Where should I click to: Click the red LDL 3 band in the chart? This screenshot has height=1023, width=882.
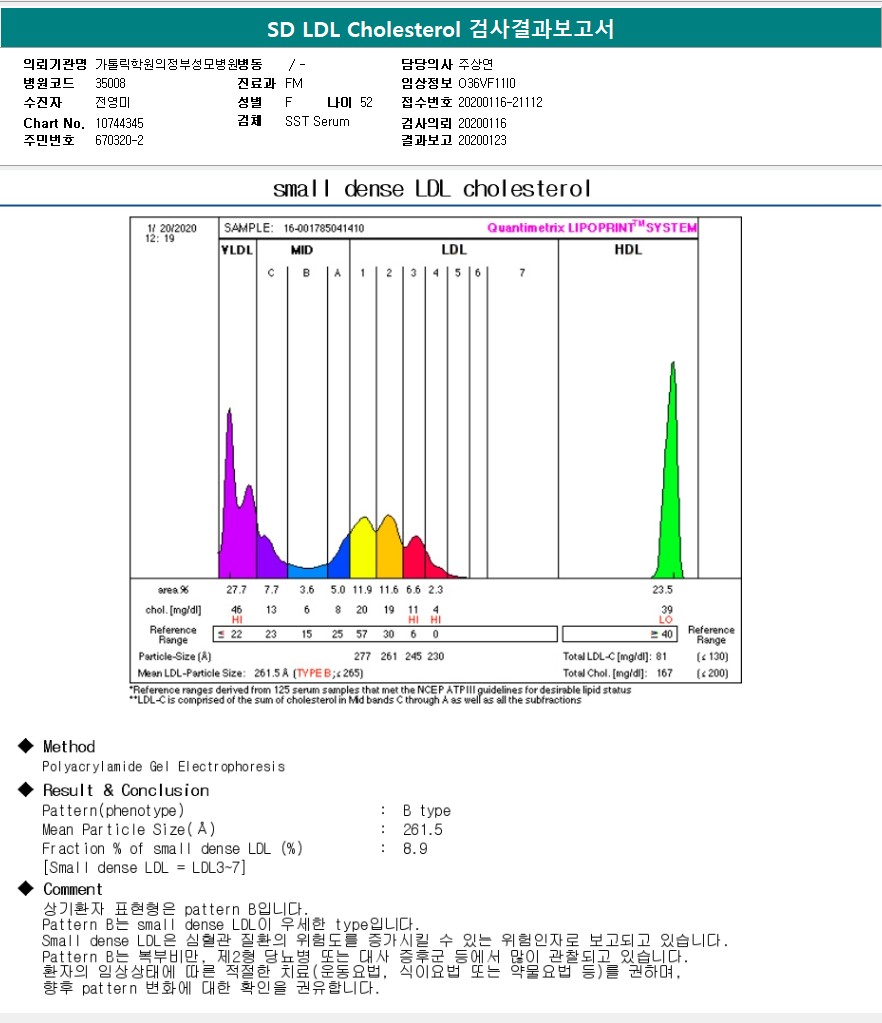pos(414,560)
